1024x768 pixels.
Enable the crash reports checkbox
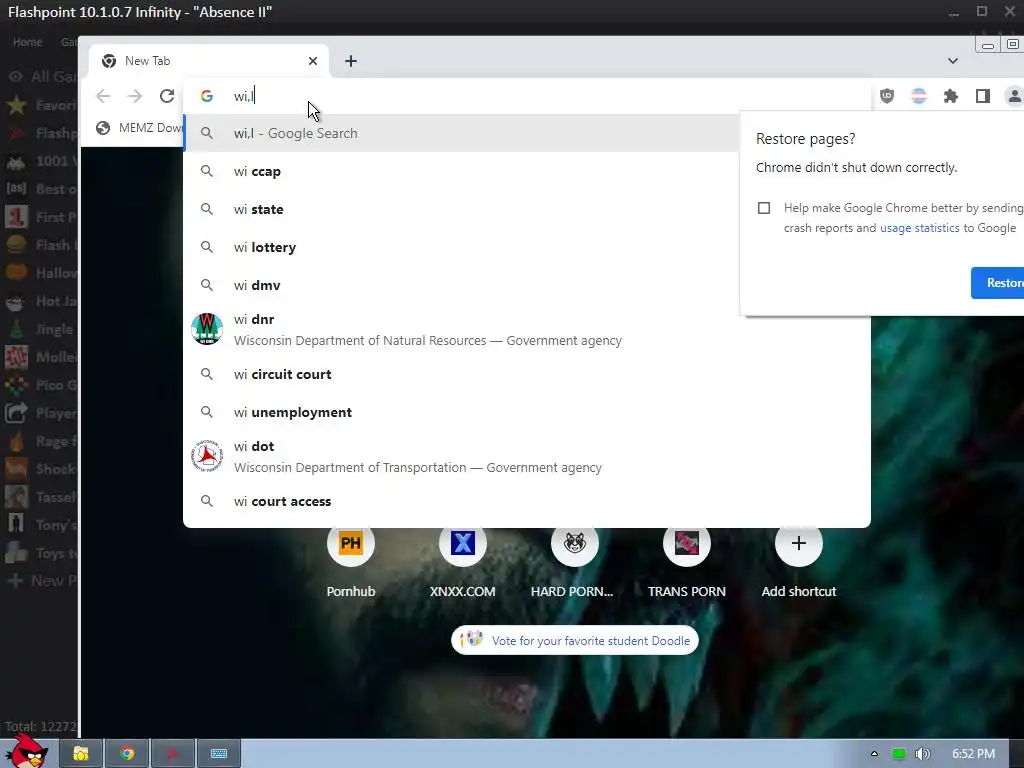[x=764, y=208]
